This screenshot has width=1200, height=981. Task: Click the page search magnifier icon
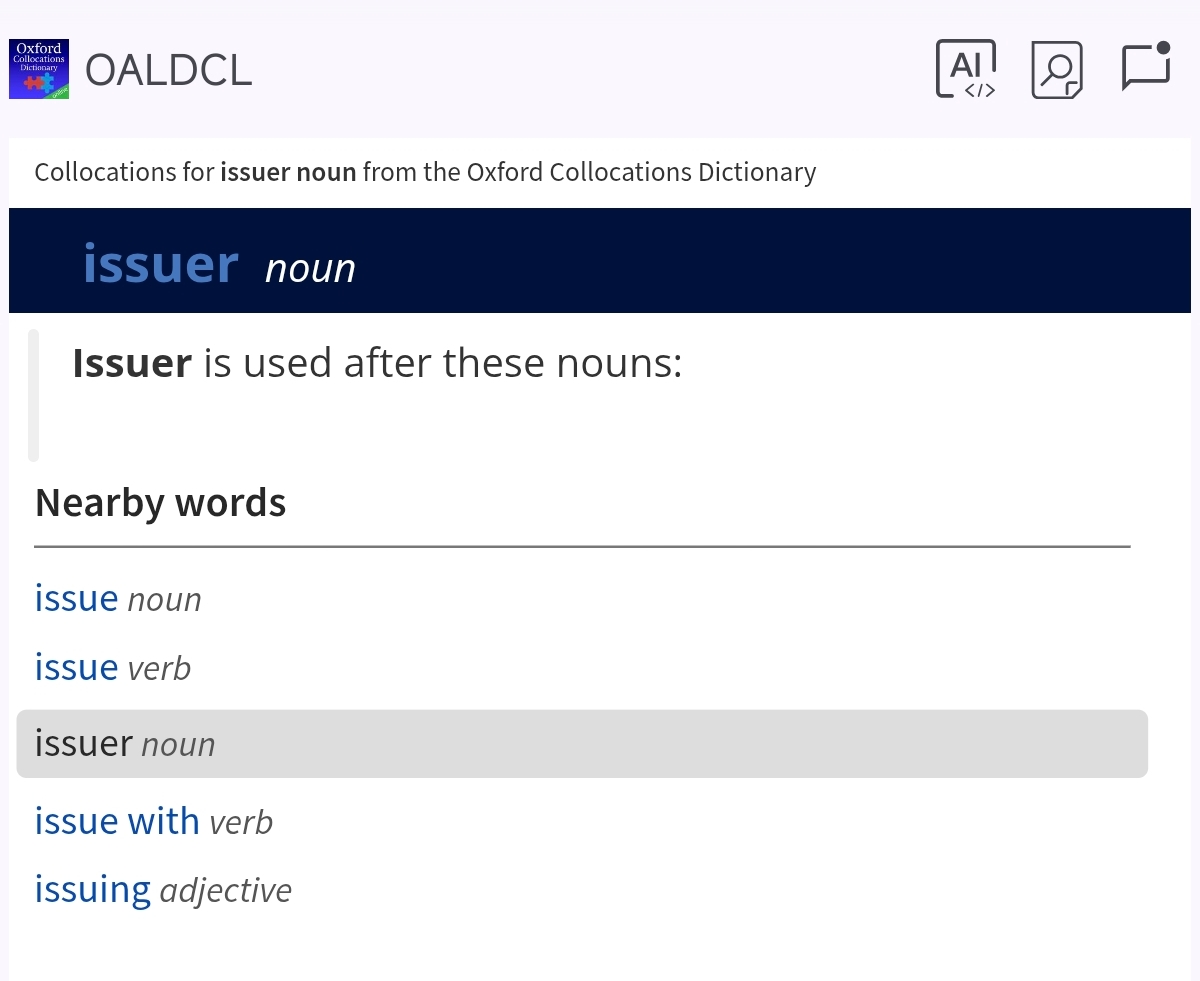(1057, 69)
